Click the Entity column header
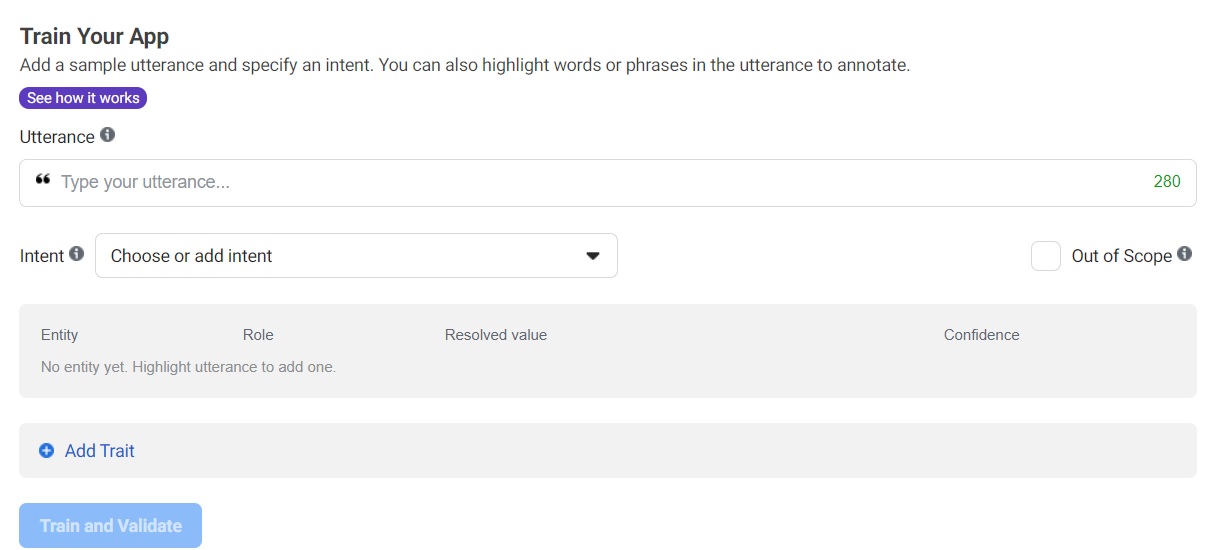 pos(59,335)
